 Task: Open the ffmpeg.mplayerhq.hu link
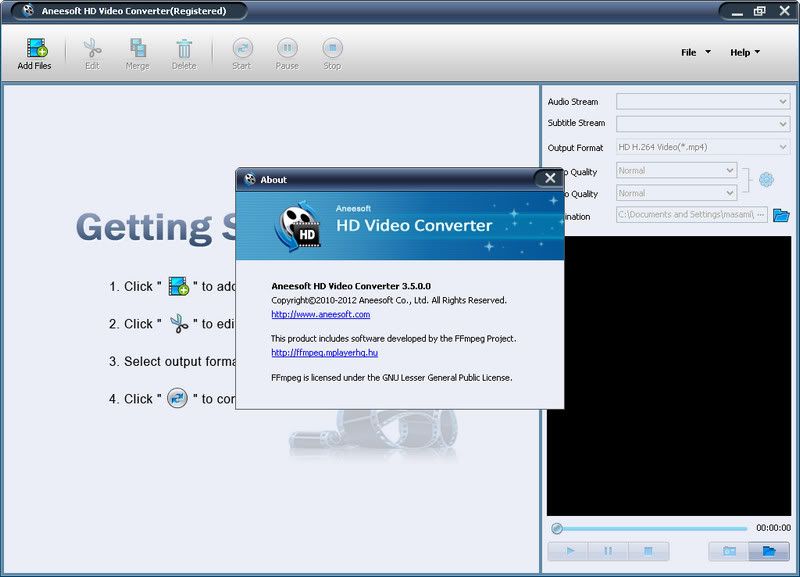coord(324,353)
